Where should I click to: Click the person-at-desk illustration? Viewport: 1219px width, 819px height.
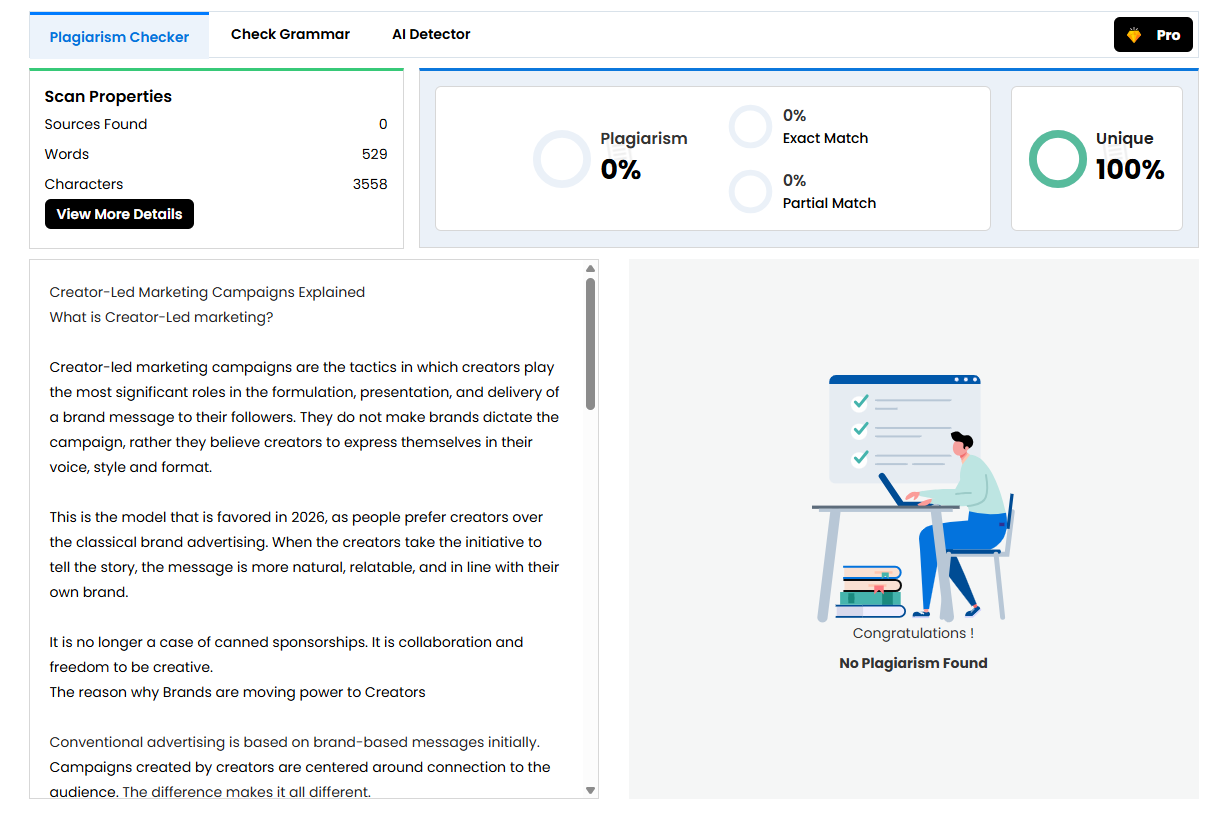(x=957, y=522)
